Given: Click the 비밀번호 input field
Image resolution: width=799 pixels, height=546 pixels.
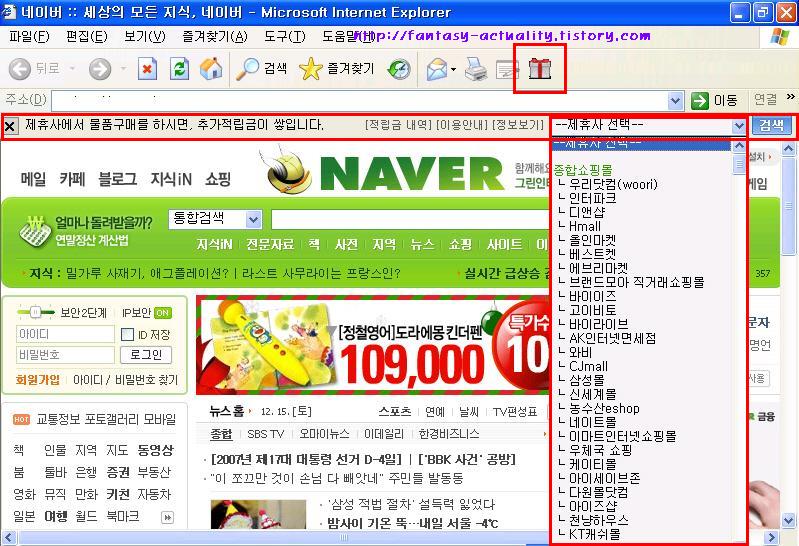Looking at the screenshot, I should (65, 355).
